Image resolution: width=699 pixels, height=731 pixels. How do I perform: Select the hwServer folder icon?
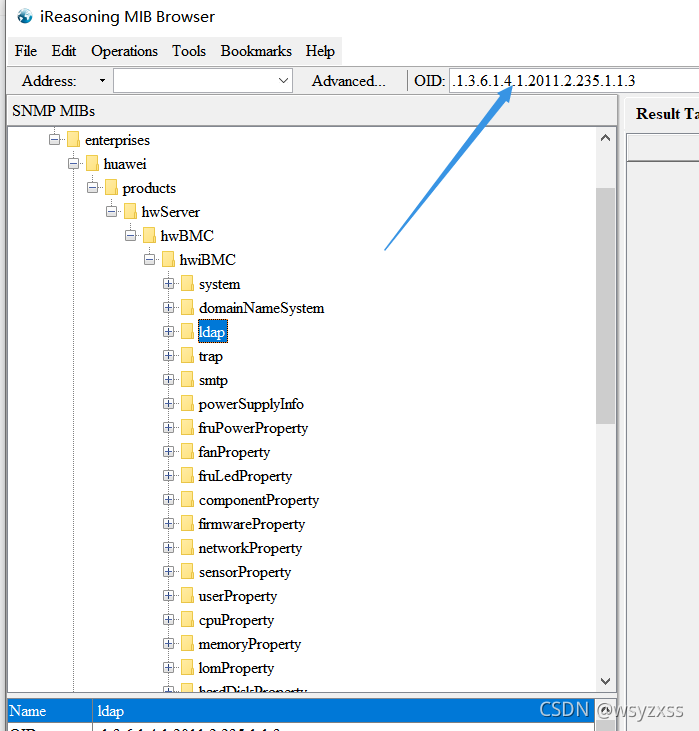[130, 212]
